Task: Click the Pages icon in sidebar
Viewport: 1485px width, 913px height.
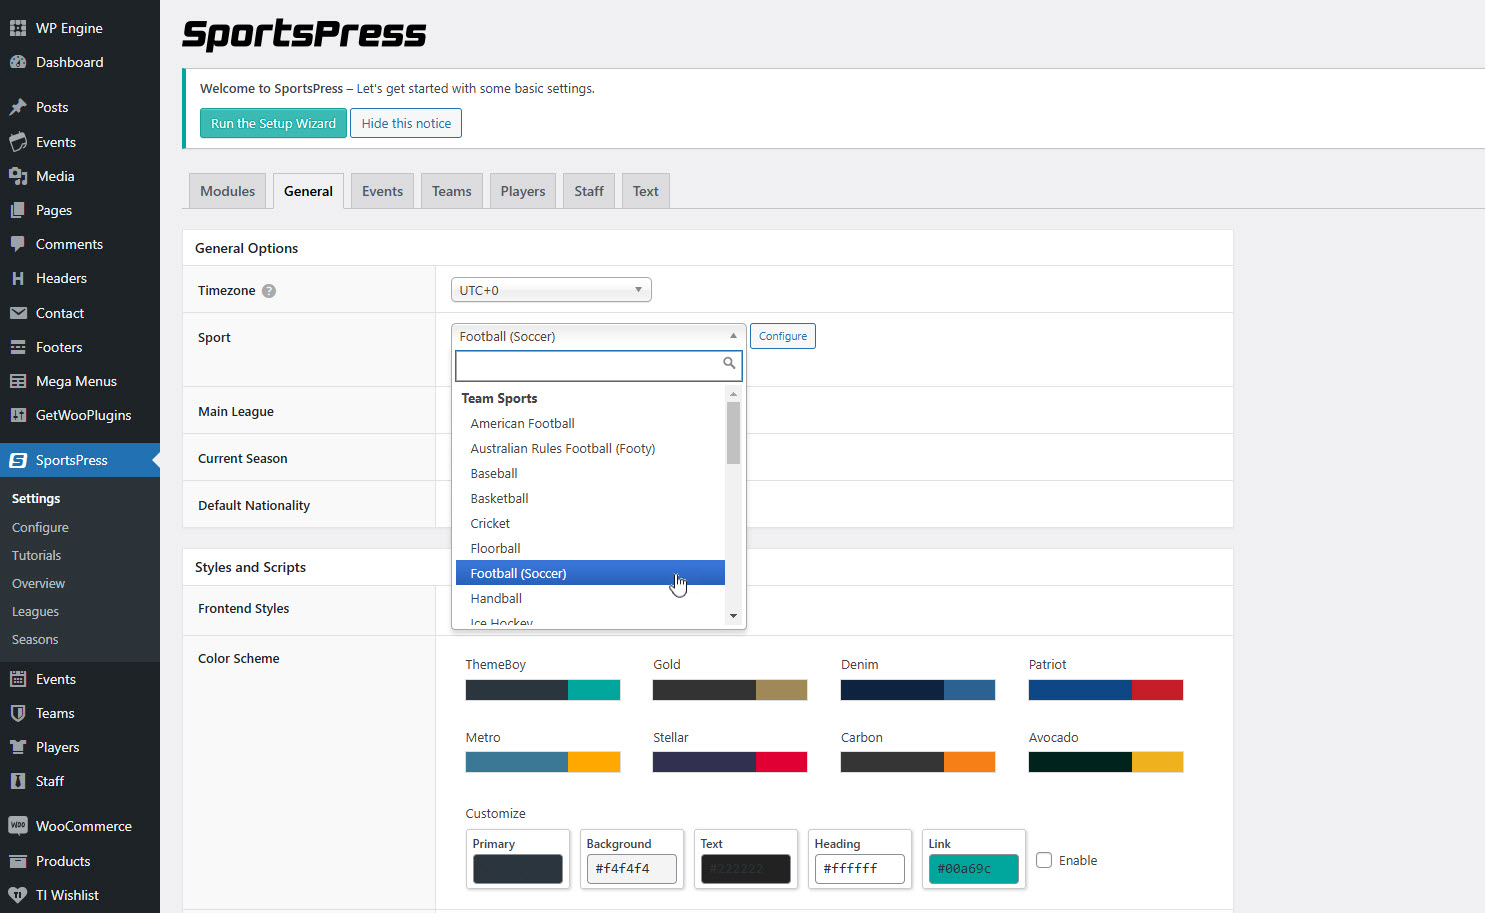Action: (x=18, y=210)
